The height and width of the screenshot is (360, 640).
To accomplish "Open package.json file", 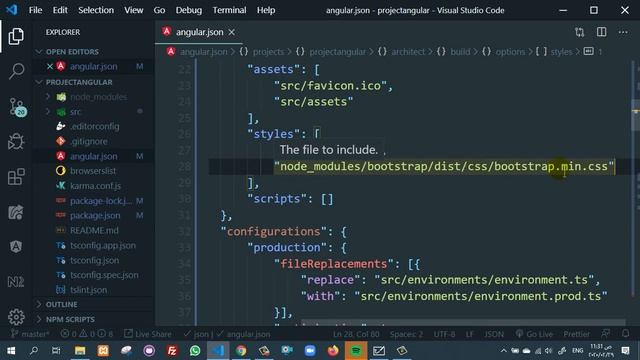I will pyautogui.click(x=95, y=215).
